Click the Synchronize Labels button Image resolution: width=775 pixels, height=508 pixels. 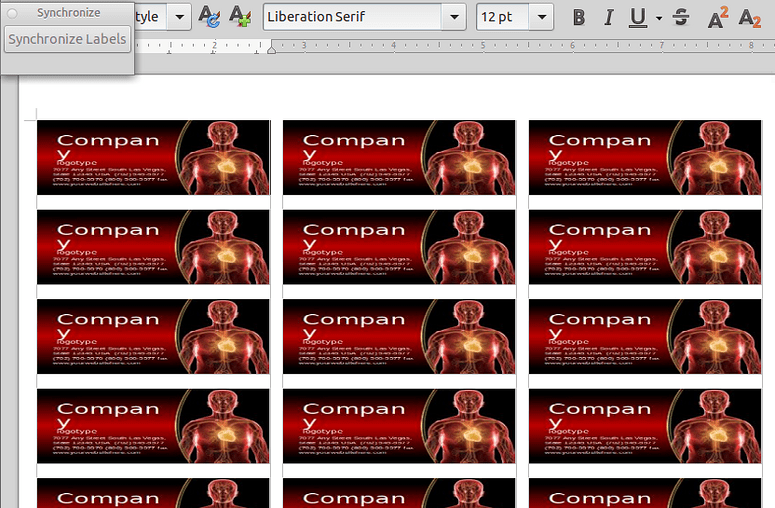point(67,39)
